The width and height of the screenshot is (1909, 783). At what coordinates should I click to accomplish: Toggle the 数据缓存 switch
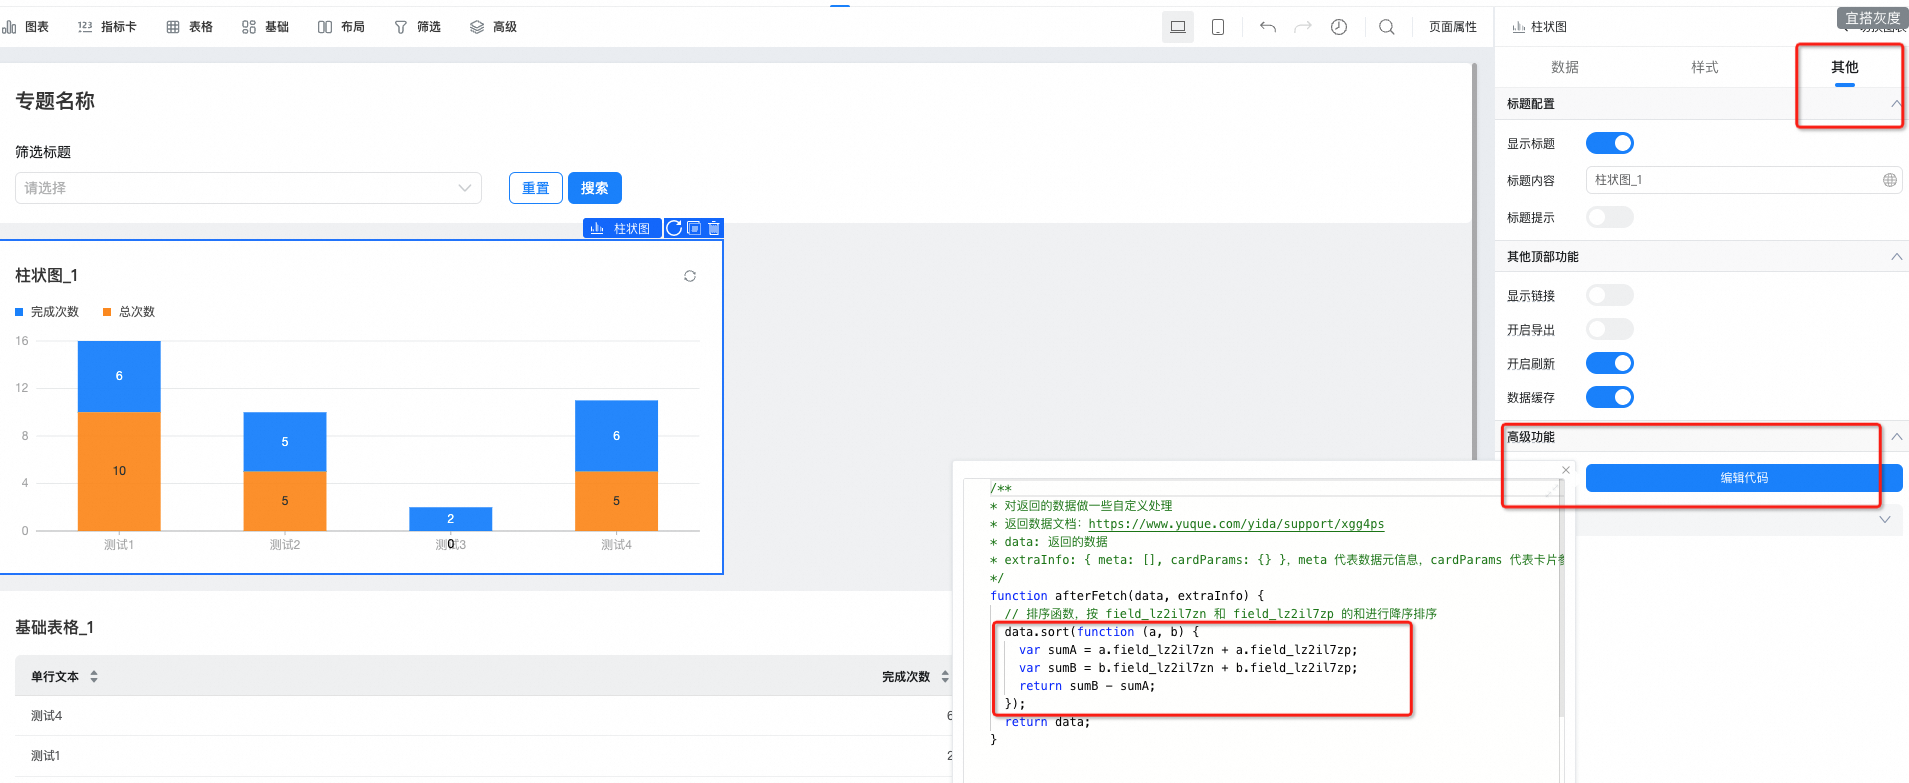coord(1610,397)
